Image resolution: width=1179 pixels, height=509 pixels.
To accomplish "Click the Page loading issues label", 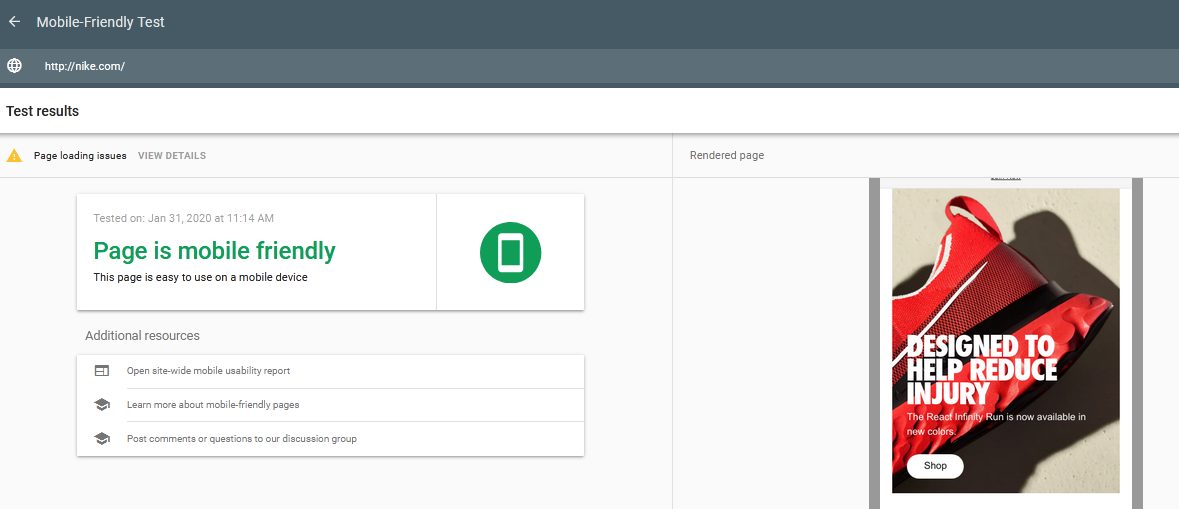I will (x=80, y=156).
